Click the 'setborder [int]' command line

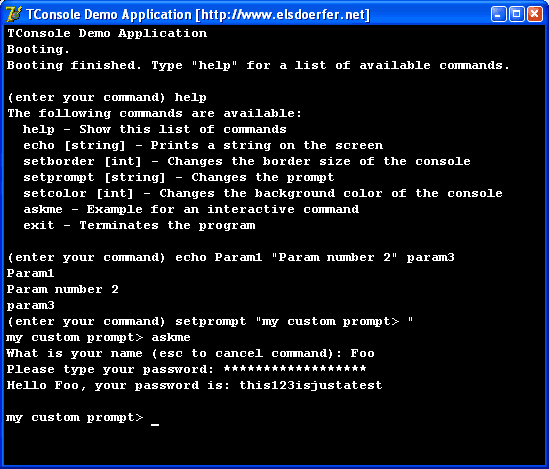[247, 162]
